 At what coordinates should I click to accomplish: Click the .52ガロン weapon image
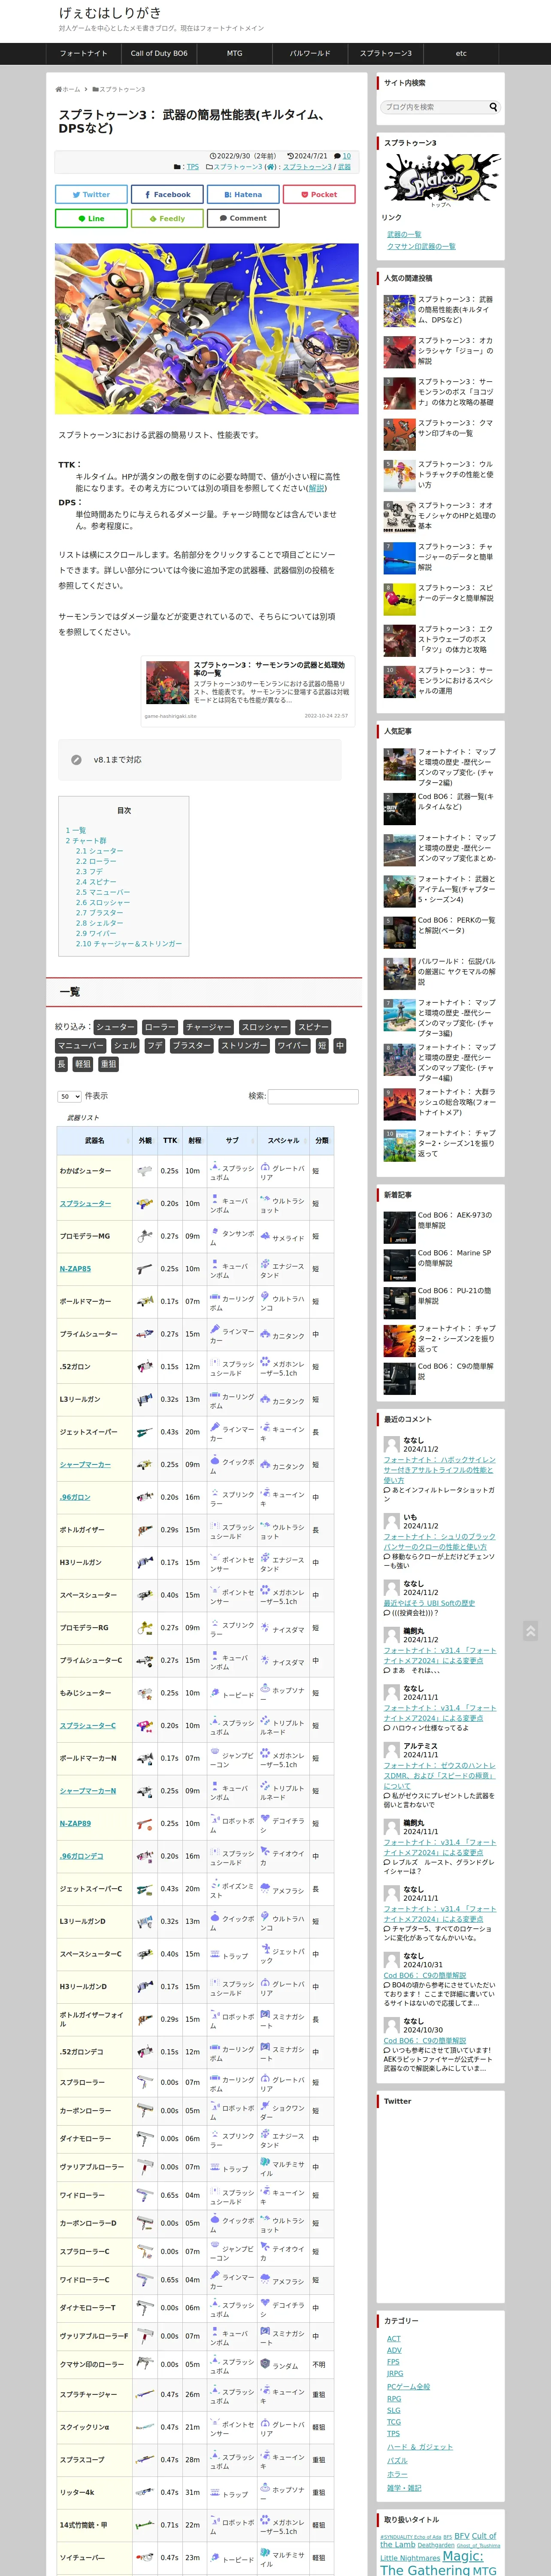145,1366
